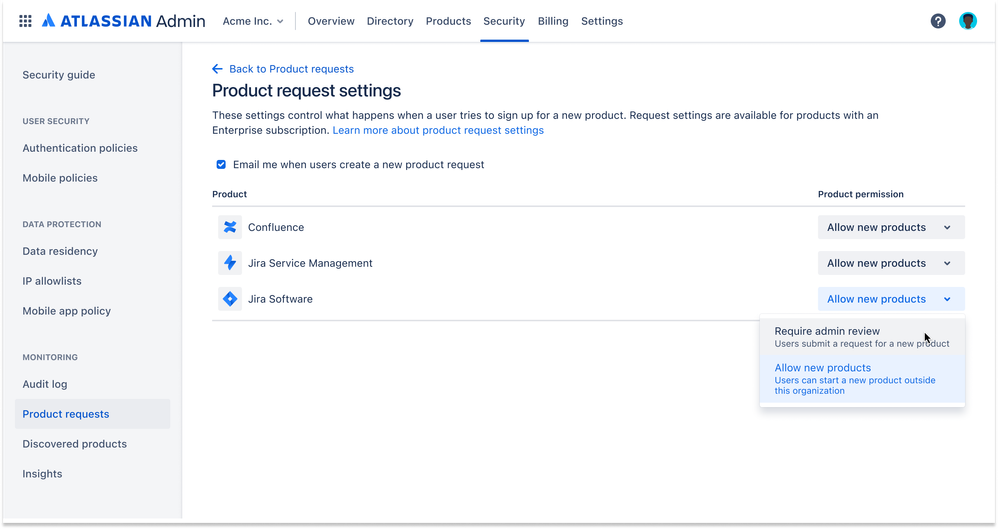Click the Jira Service Management icon

tap(230, 263)
